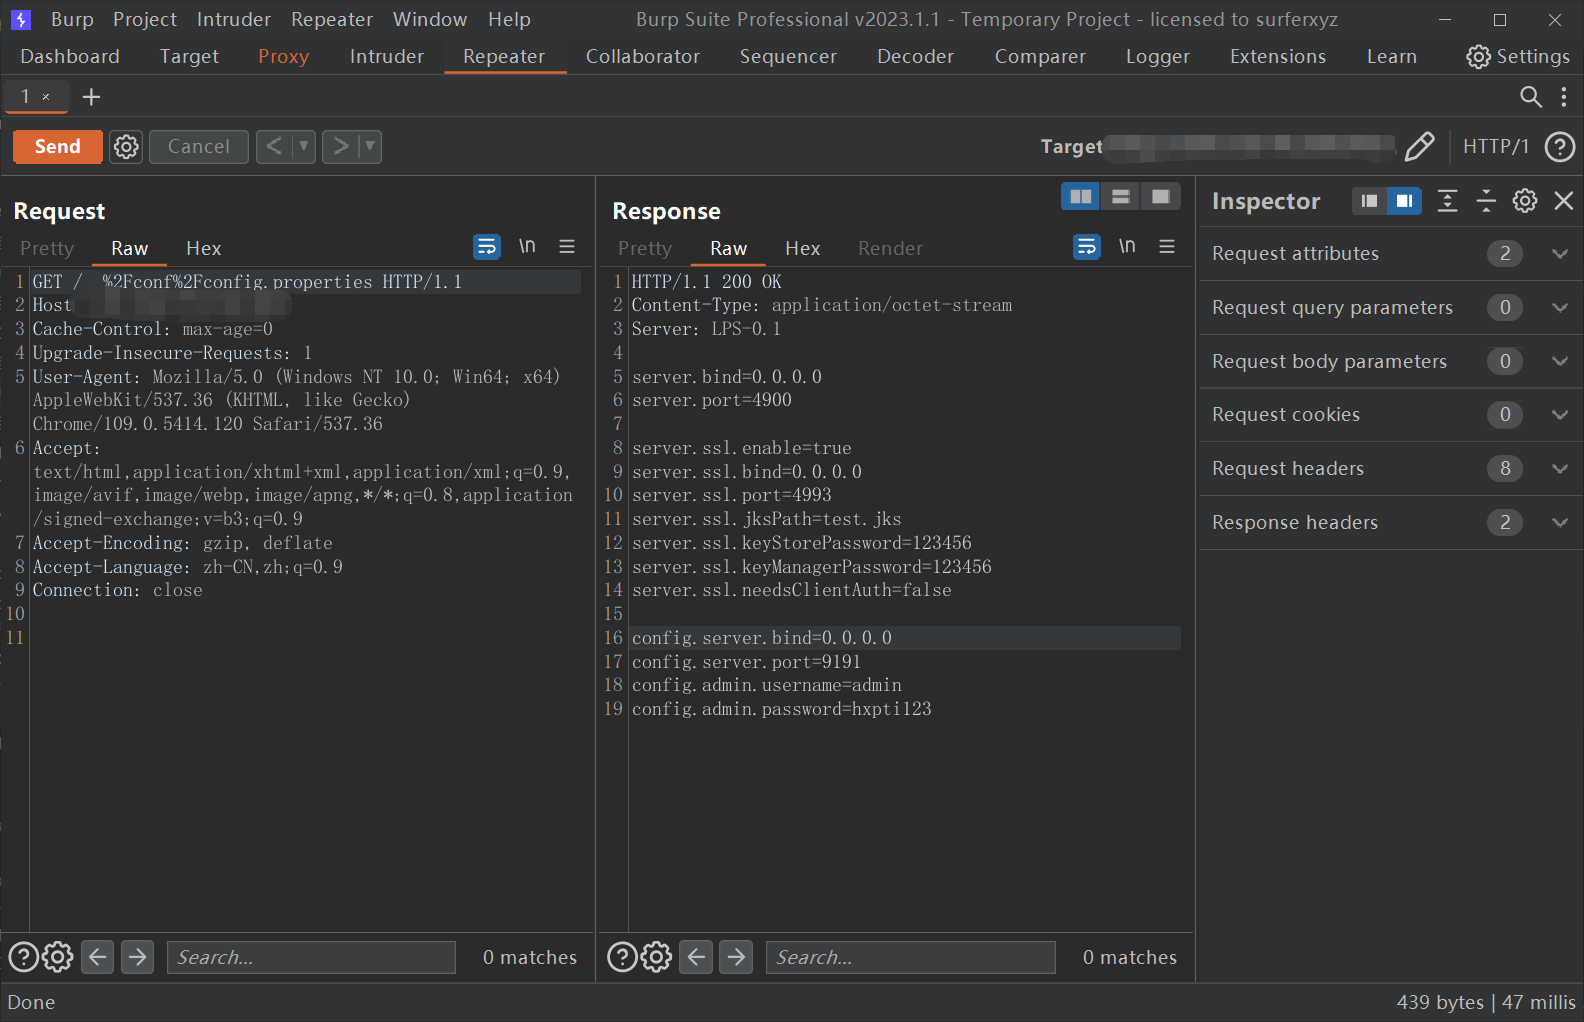The image size is (1584, 1022).
Task: Click the config.admin.password line in response
Action: point(782,709)
